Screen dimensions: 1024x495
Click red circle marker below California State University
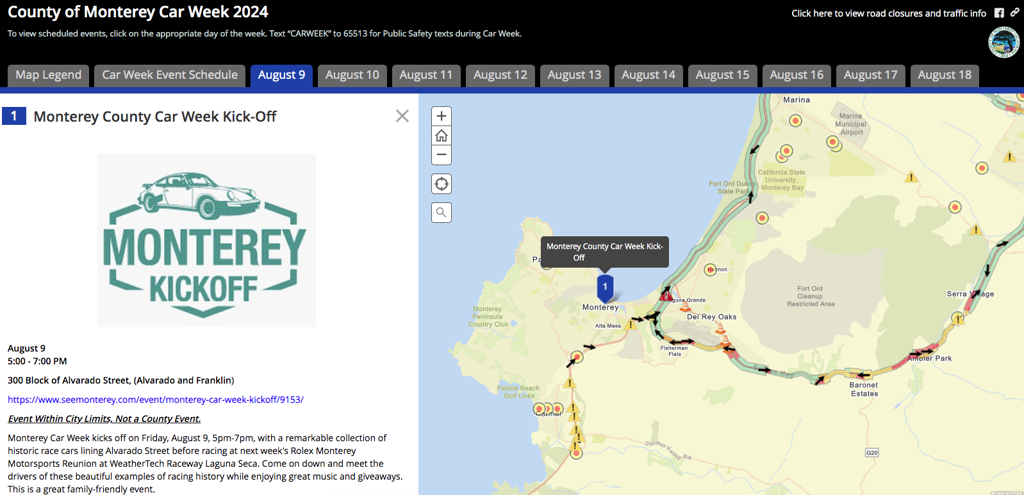pos(761,217)
